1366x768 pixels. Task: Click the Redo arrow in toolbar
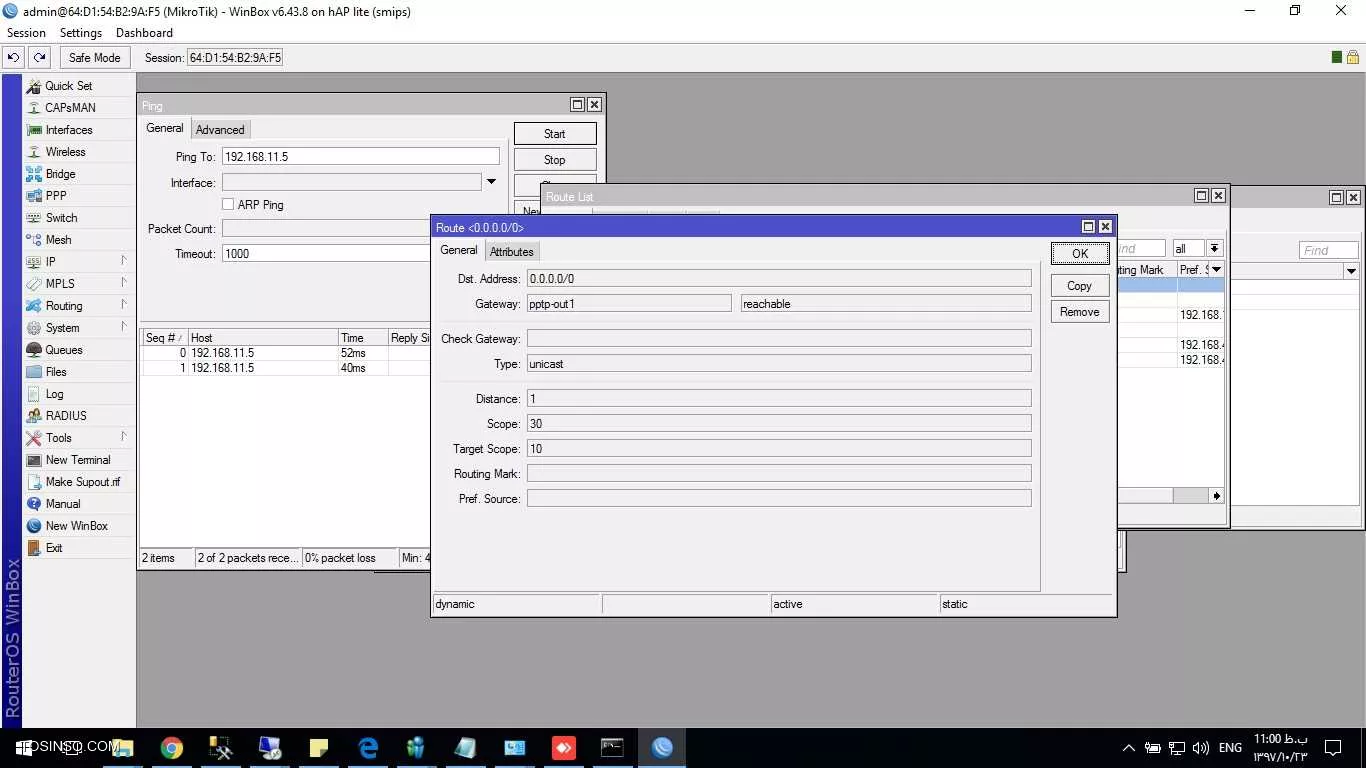pos(39,58)
